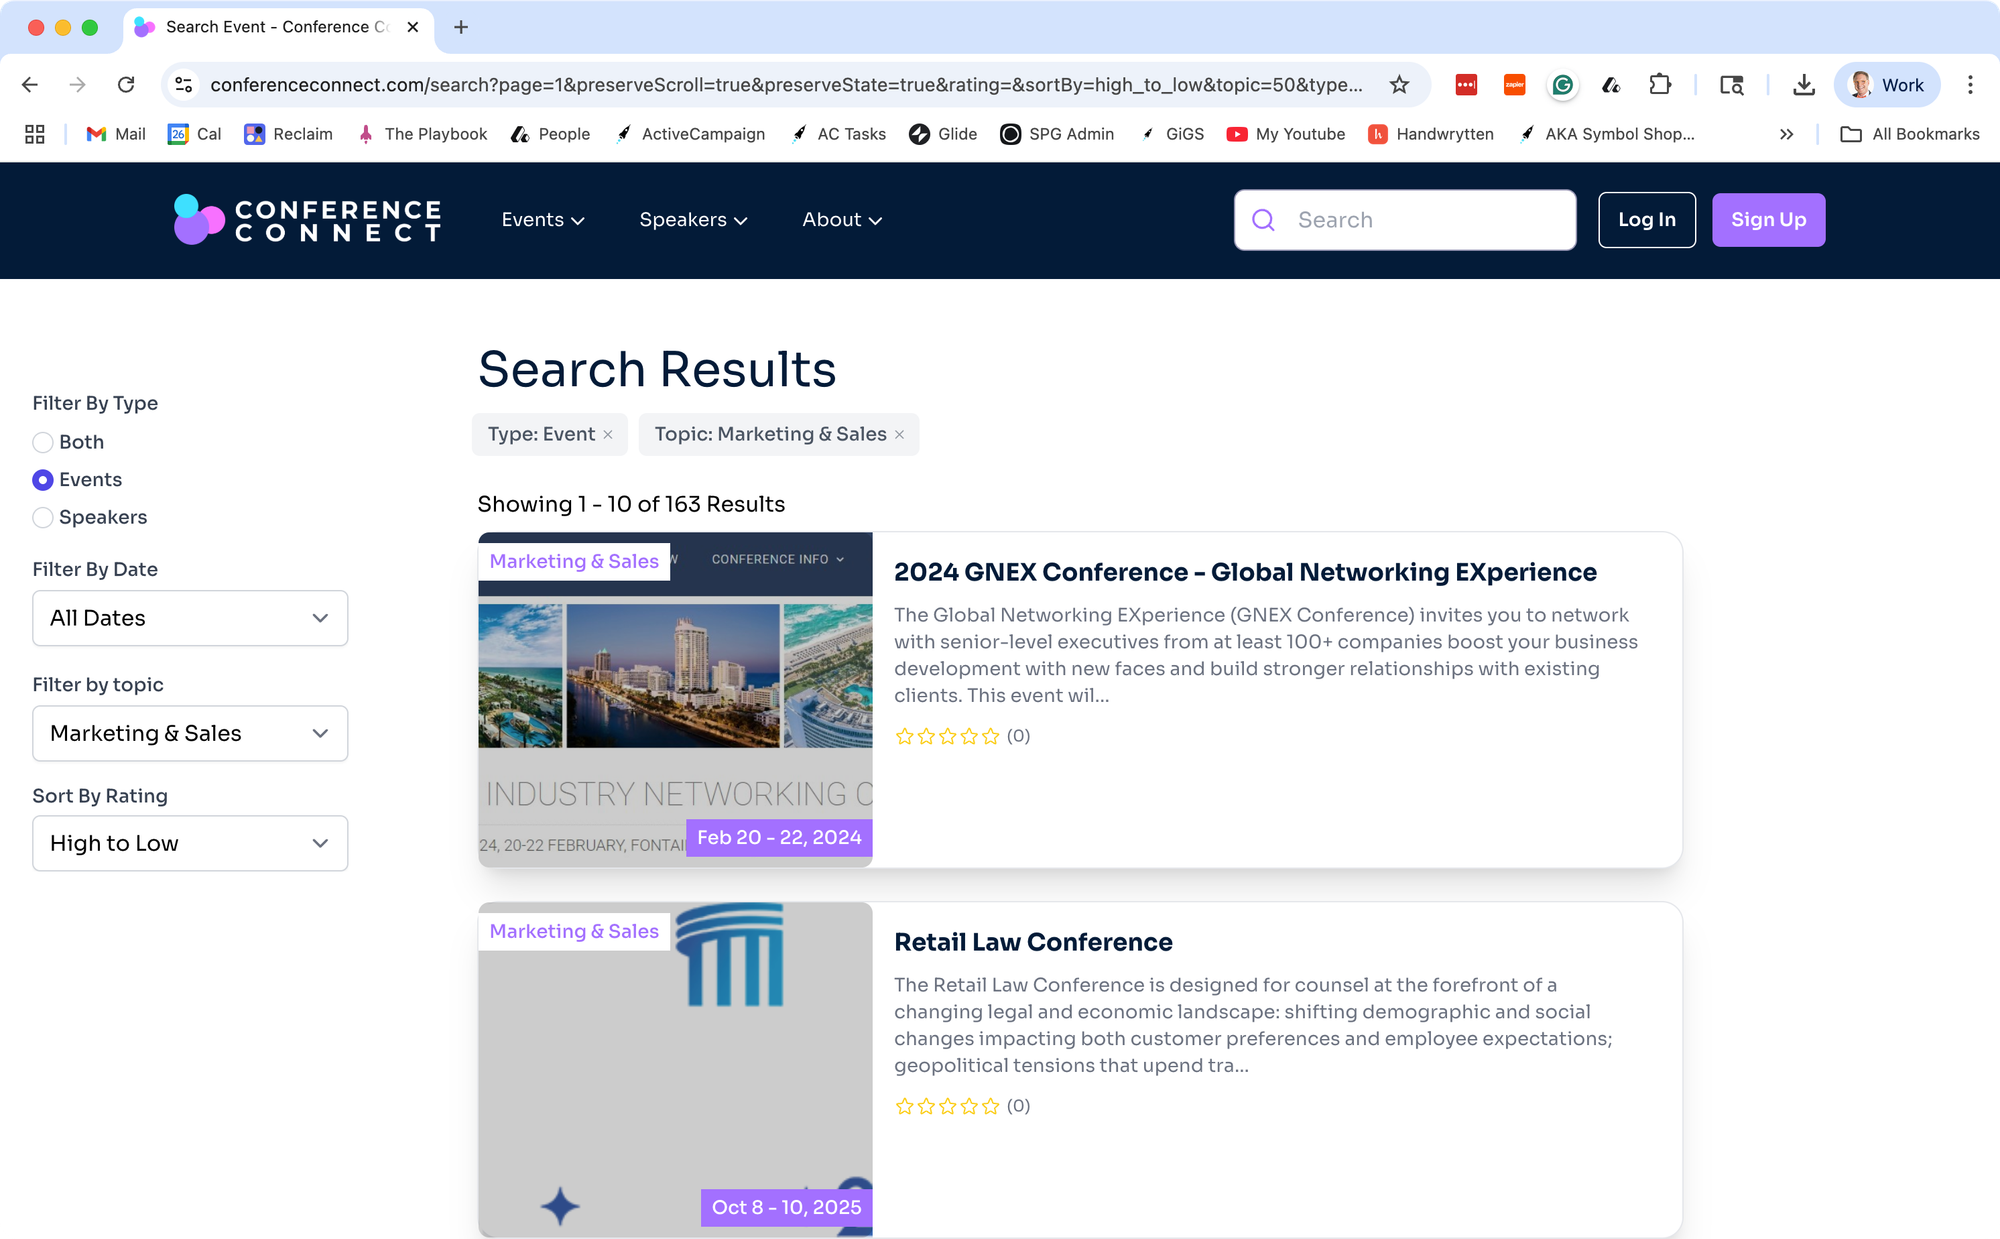The height and width of the screenshot is (1239, 2000).
Task: Open the Chrome extensions puzzle icon
Action: click(x=1660, y=85)
